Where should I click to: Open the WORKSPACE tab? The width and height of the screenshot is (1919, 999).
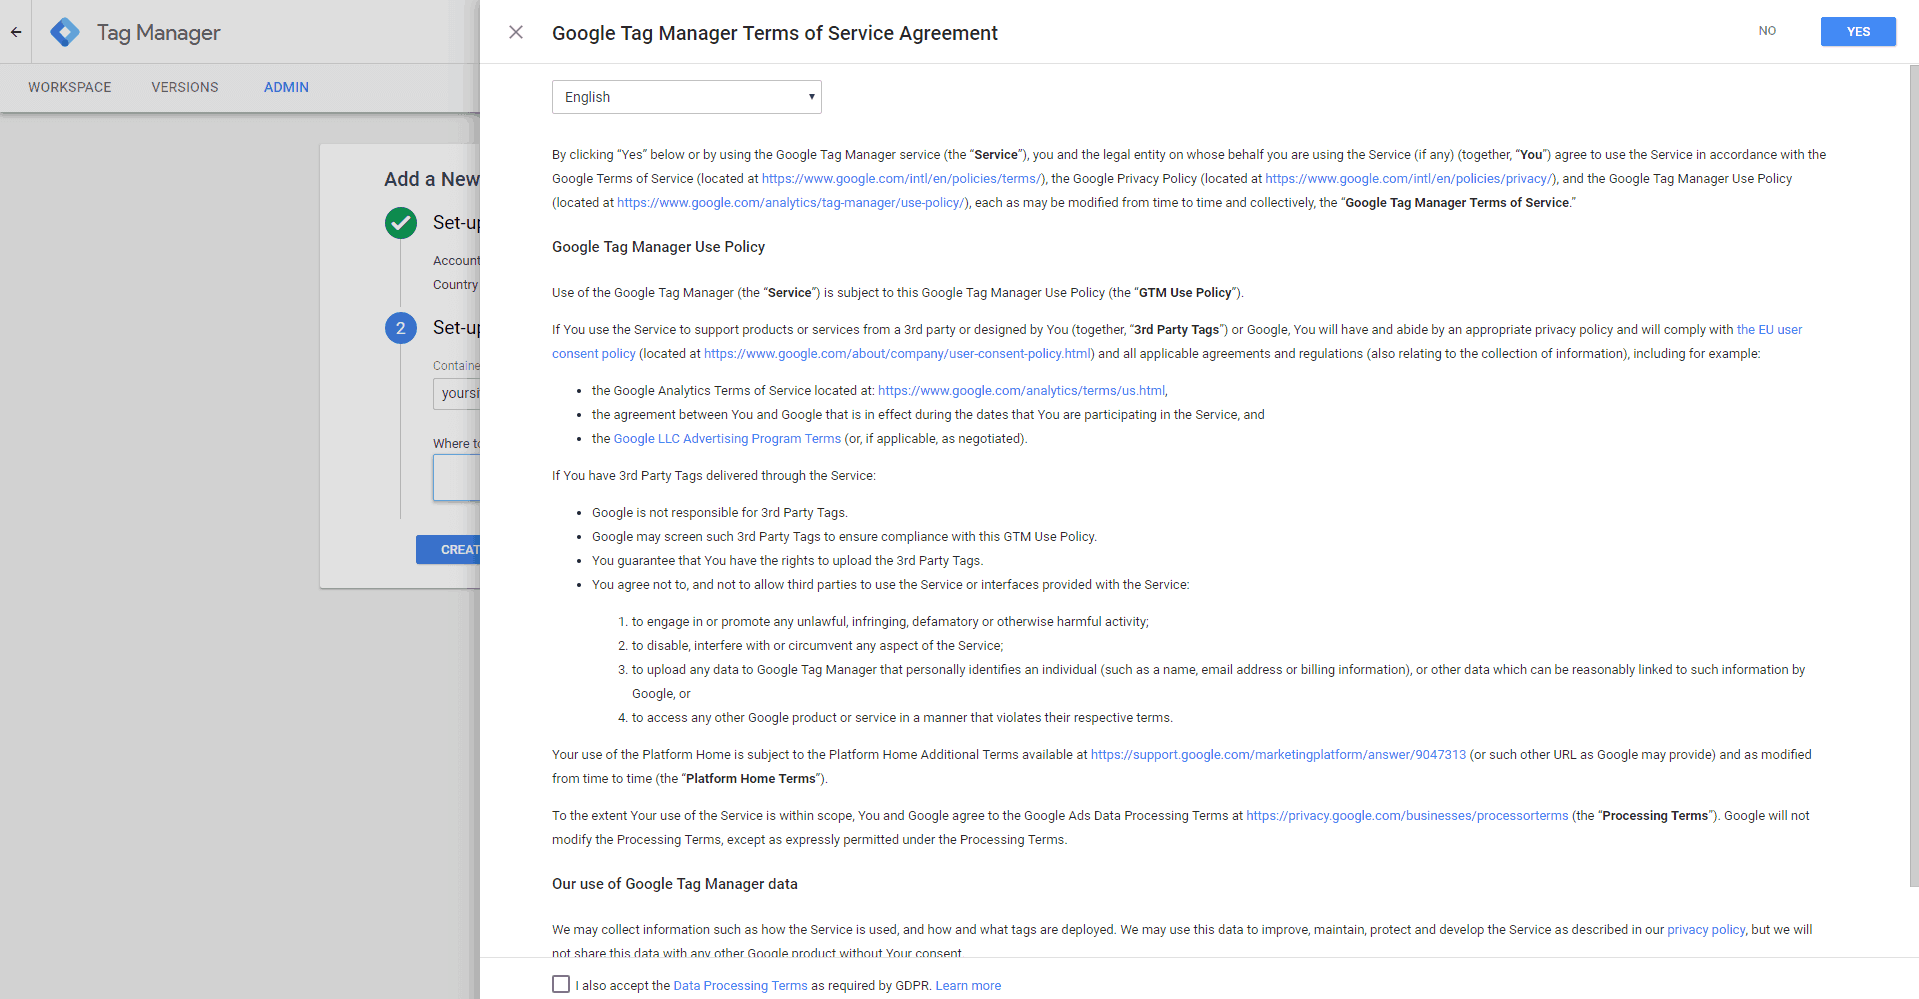tap(70, 87)
